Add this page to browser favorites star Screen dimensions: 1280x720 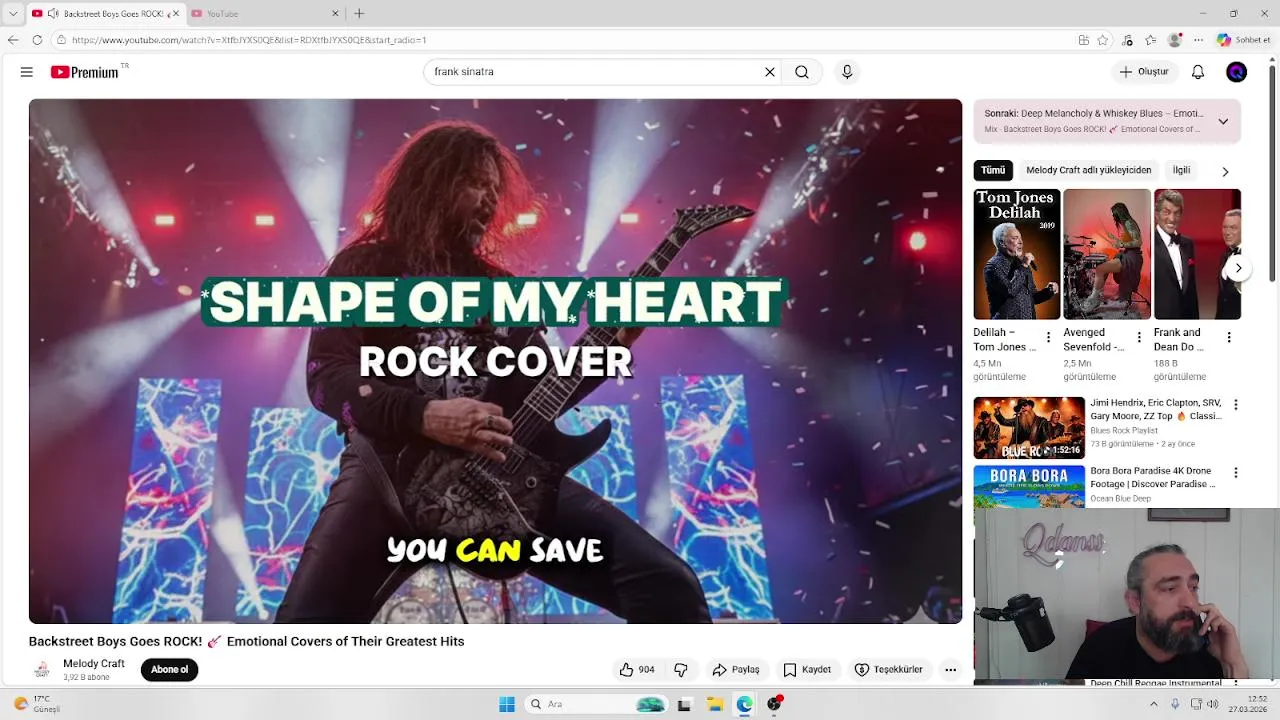click(1103, 40)
